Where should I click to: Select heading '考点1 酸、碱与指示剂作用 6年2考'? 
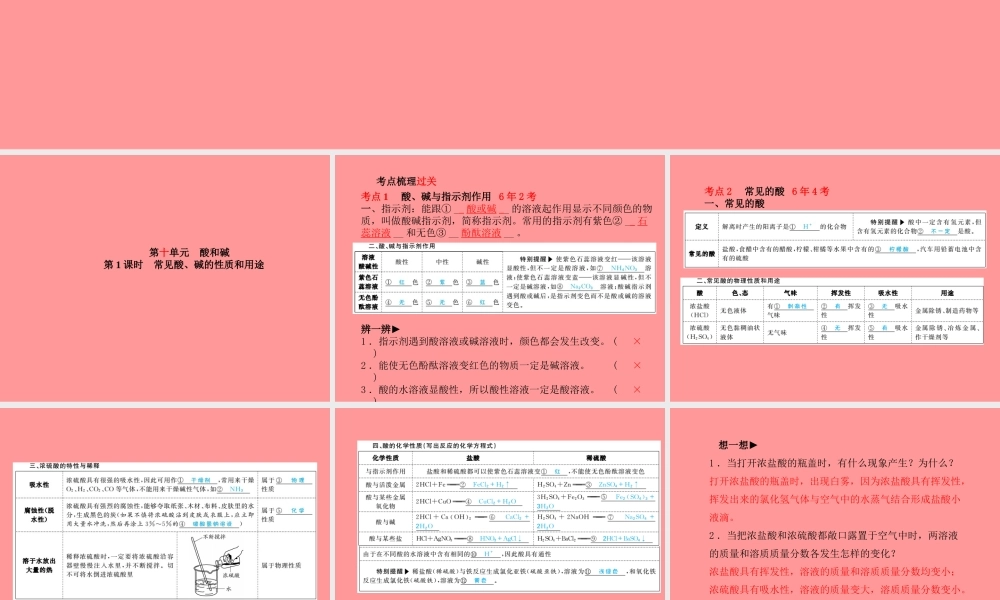tap(448, 196)
